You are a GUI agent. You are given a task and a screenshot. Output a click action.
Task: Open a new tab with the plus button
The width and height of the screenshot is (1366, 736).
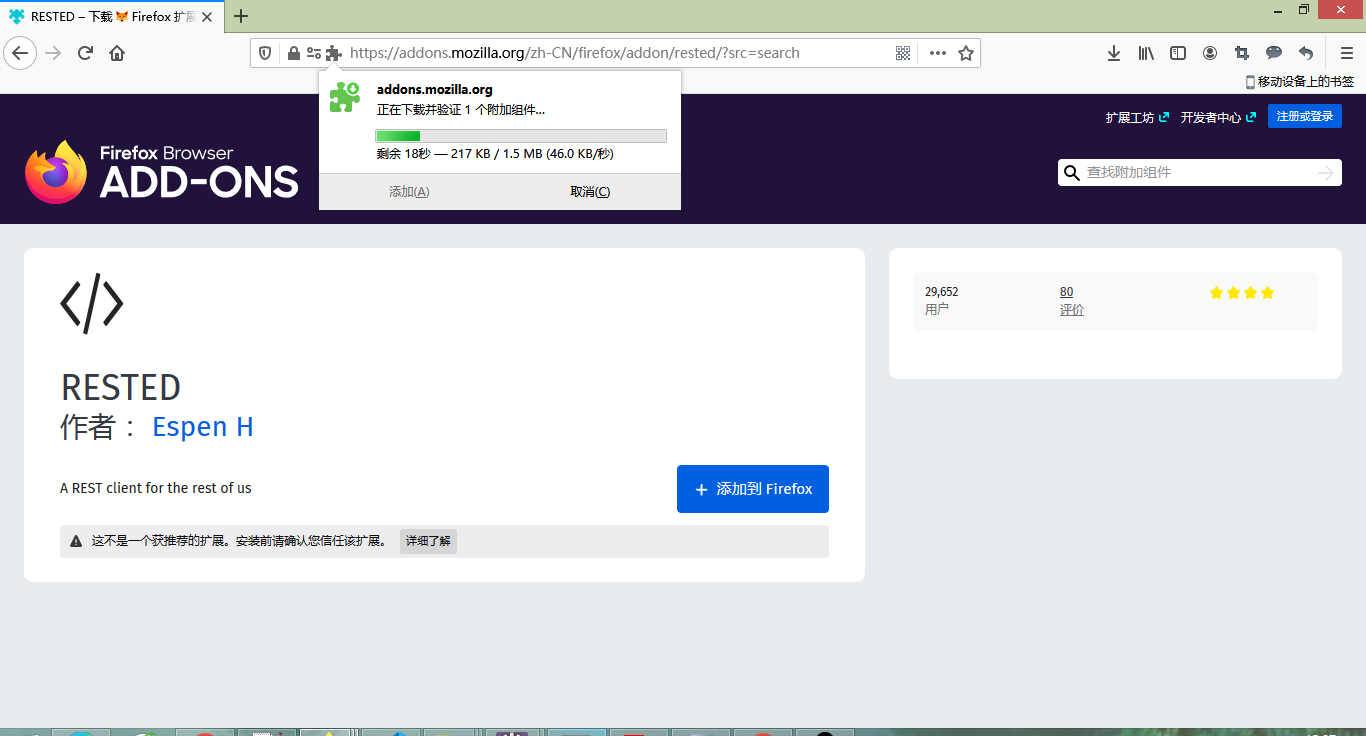tap(241, 16)
